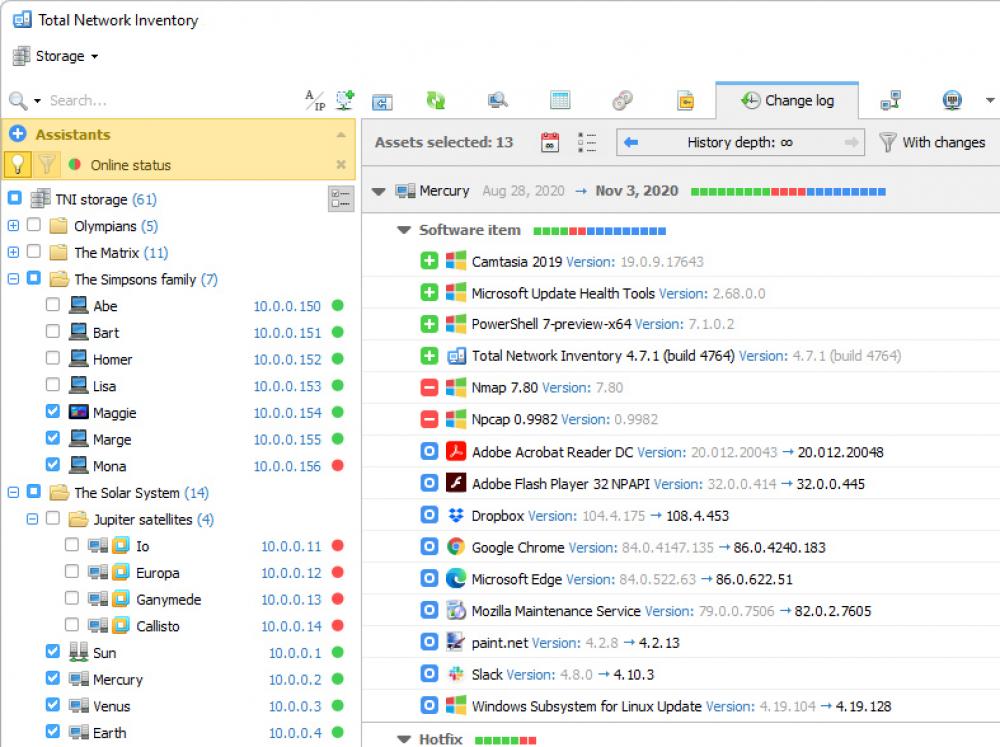Select the scan assets toolbar icon
1000x747 pixels.
point(345,100)
